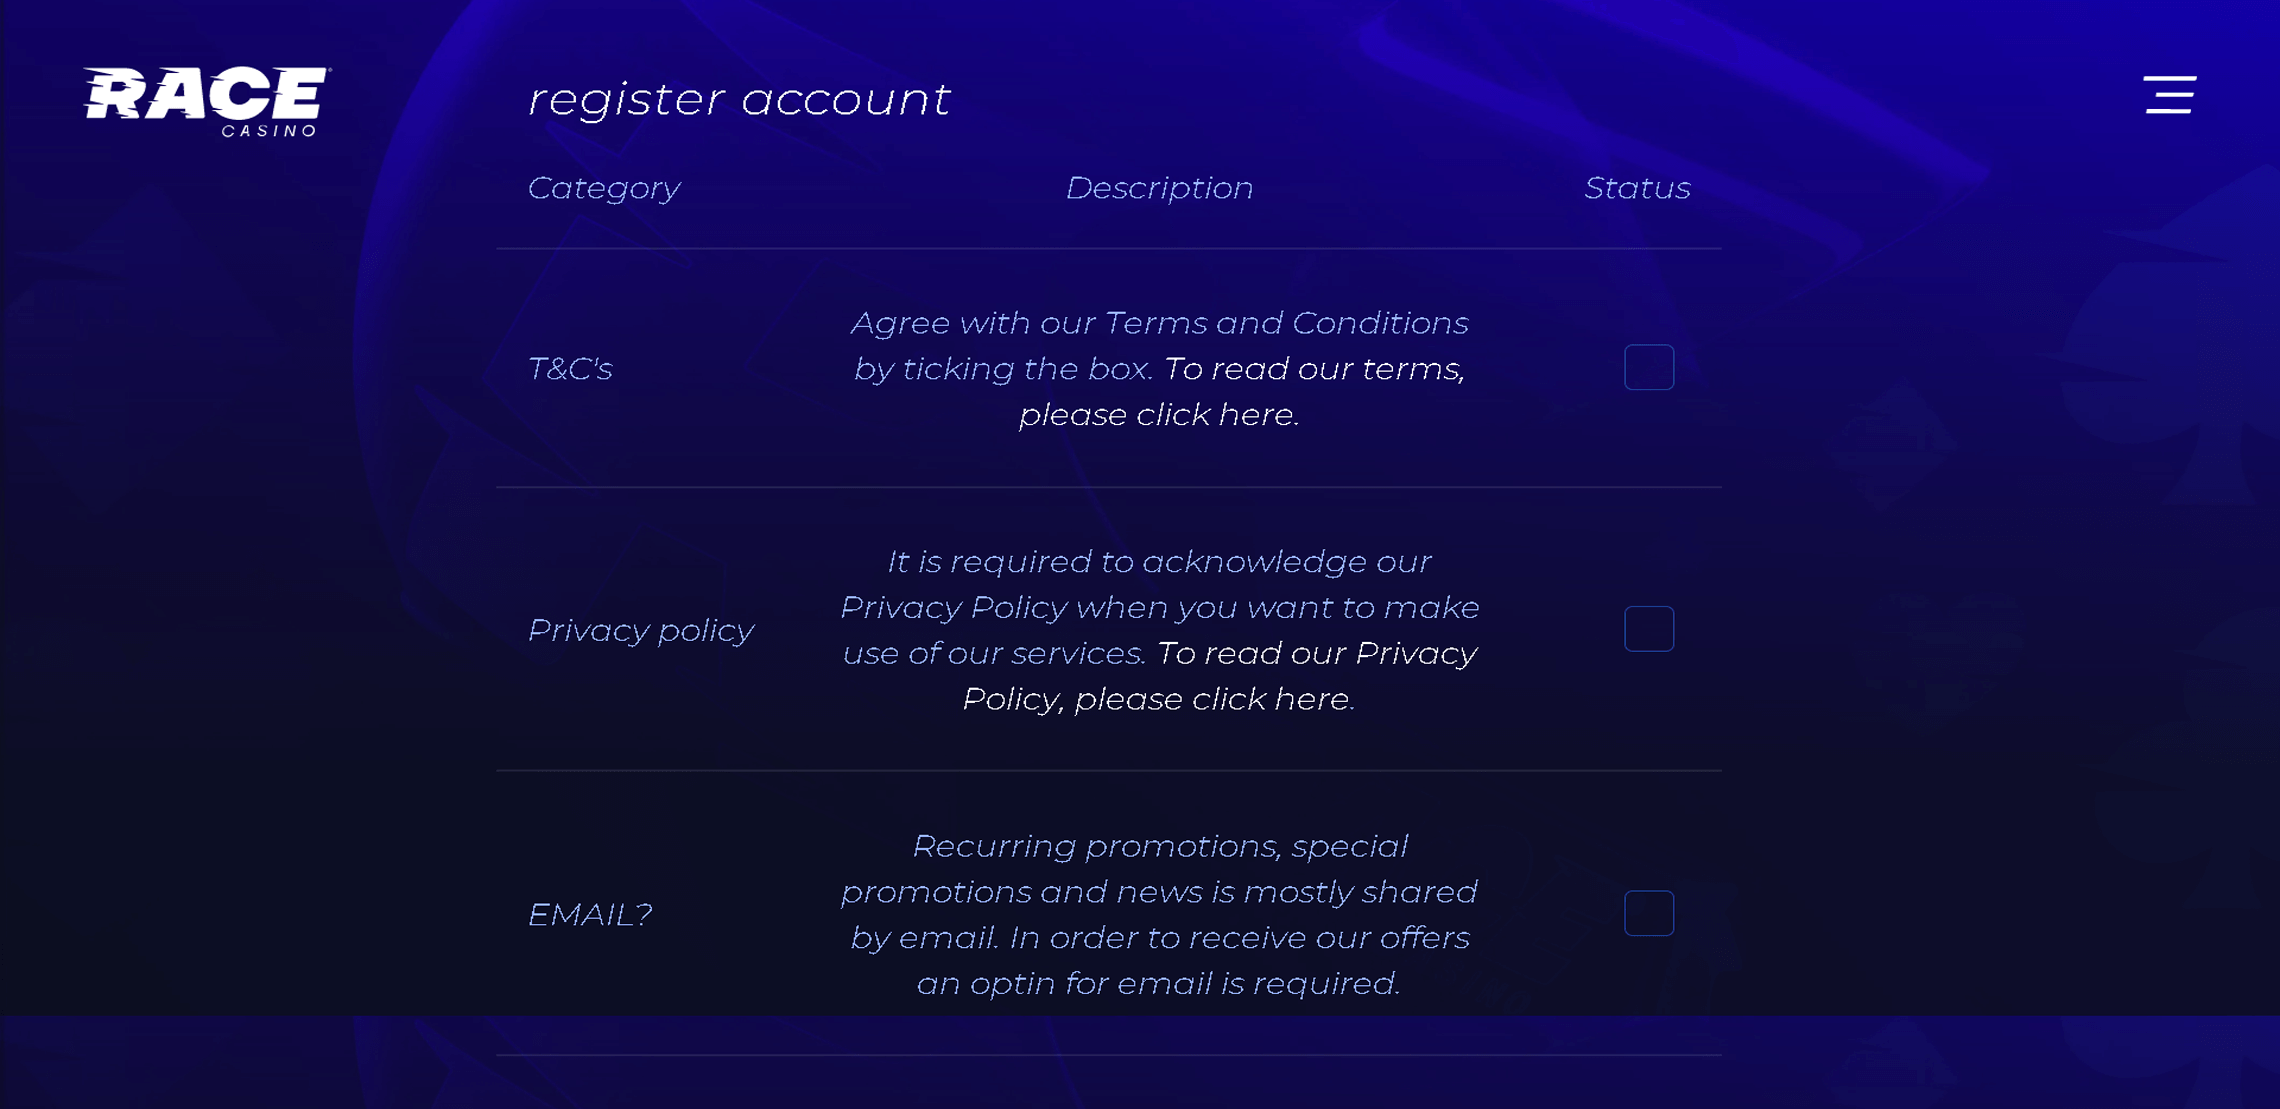Screen dimensions: 2280x1109
Task: Enable the EMAIL opt-in checkbox
Action: pos(1649,913)
